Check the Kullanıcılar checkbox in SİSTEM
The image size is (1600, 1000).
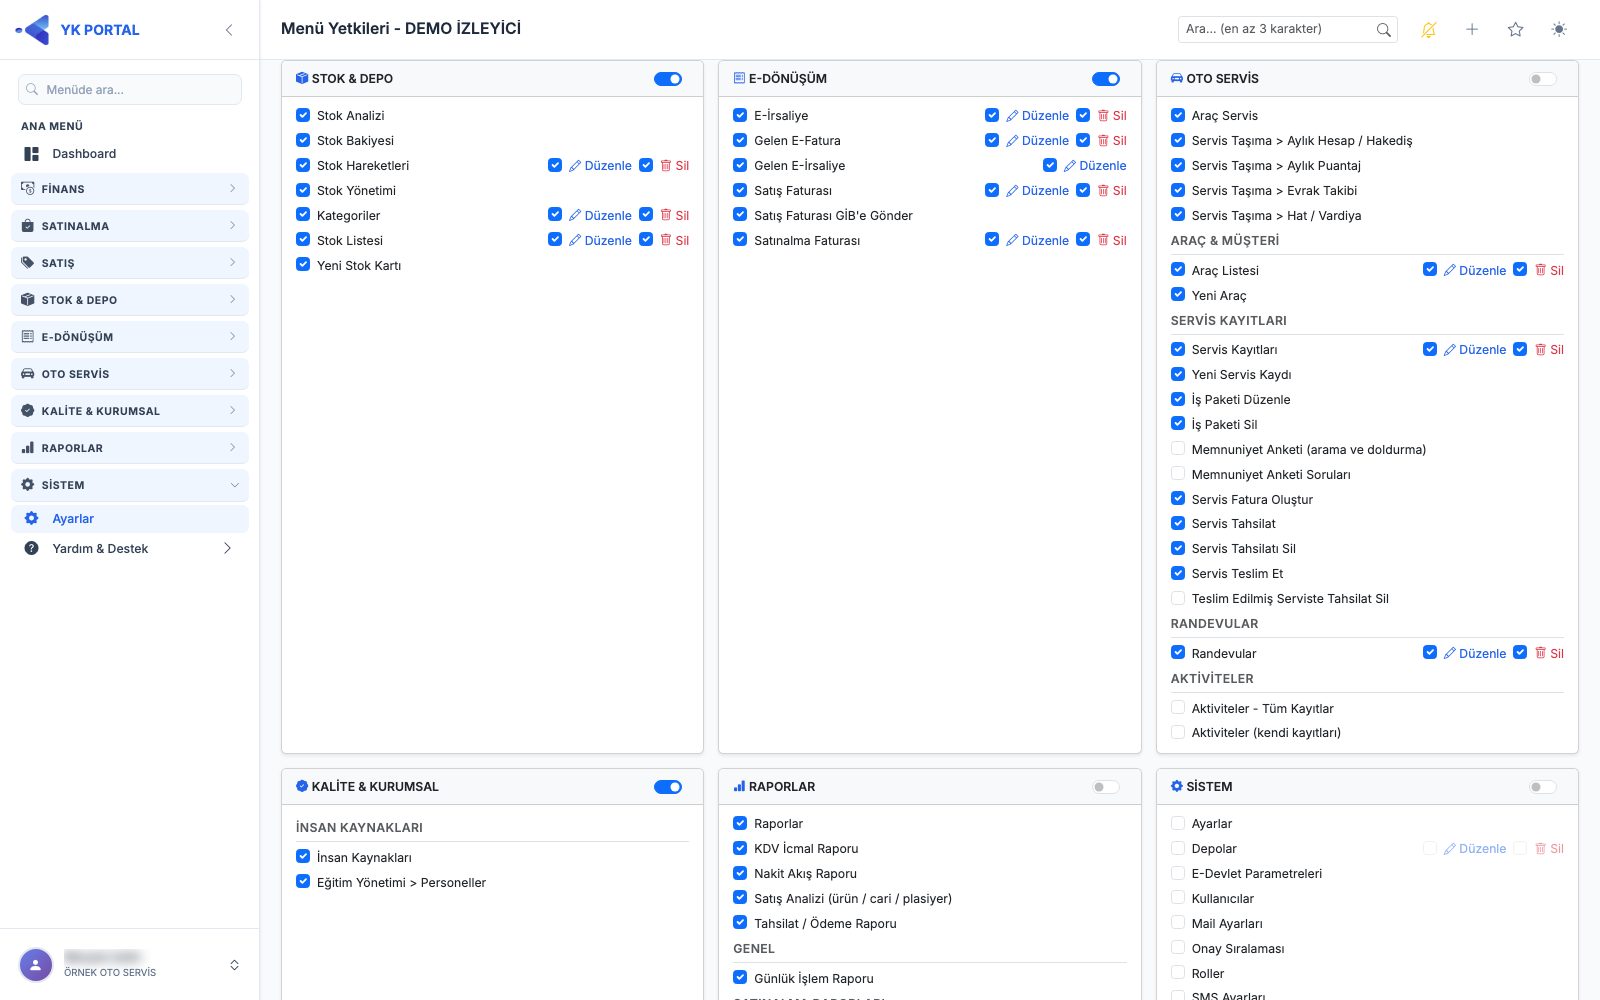click(x=1178, y=898)
